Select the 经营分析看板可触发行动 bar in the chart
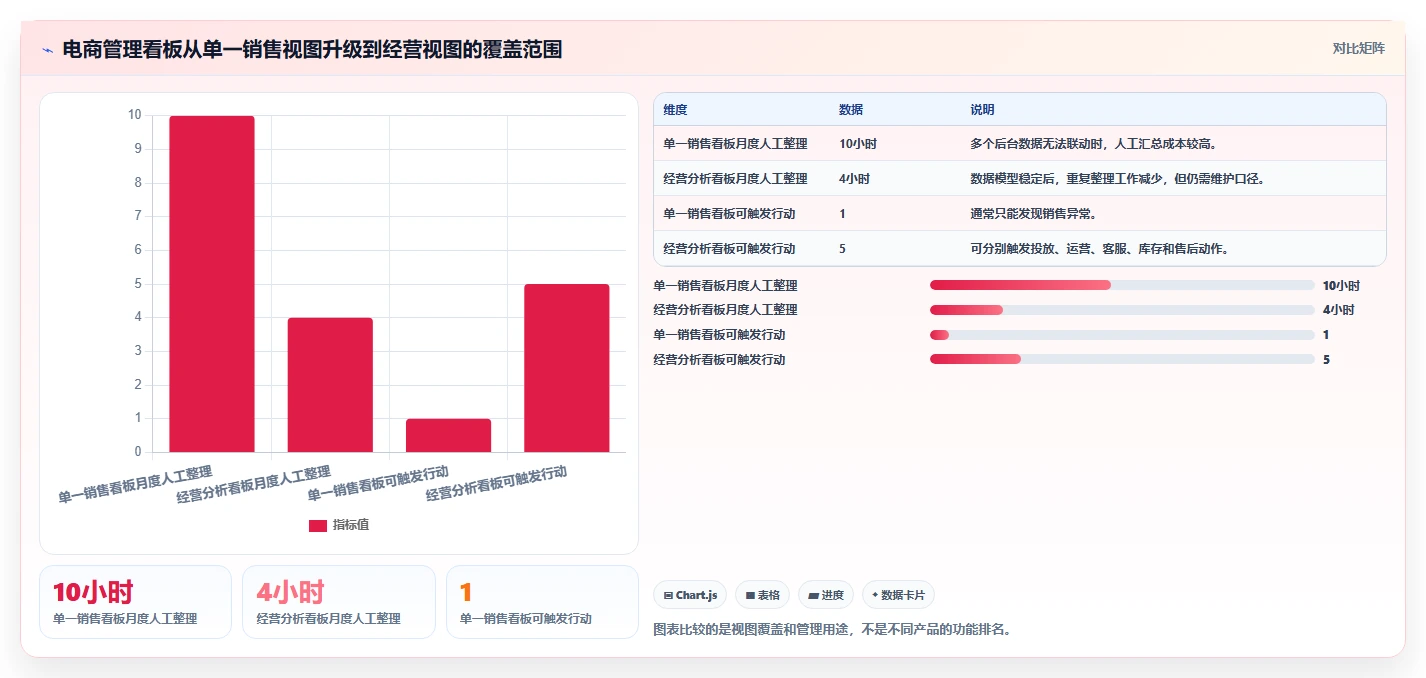The width and height of the screenshot is (1426, 678). (x=566, y=368)
